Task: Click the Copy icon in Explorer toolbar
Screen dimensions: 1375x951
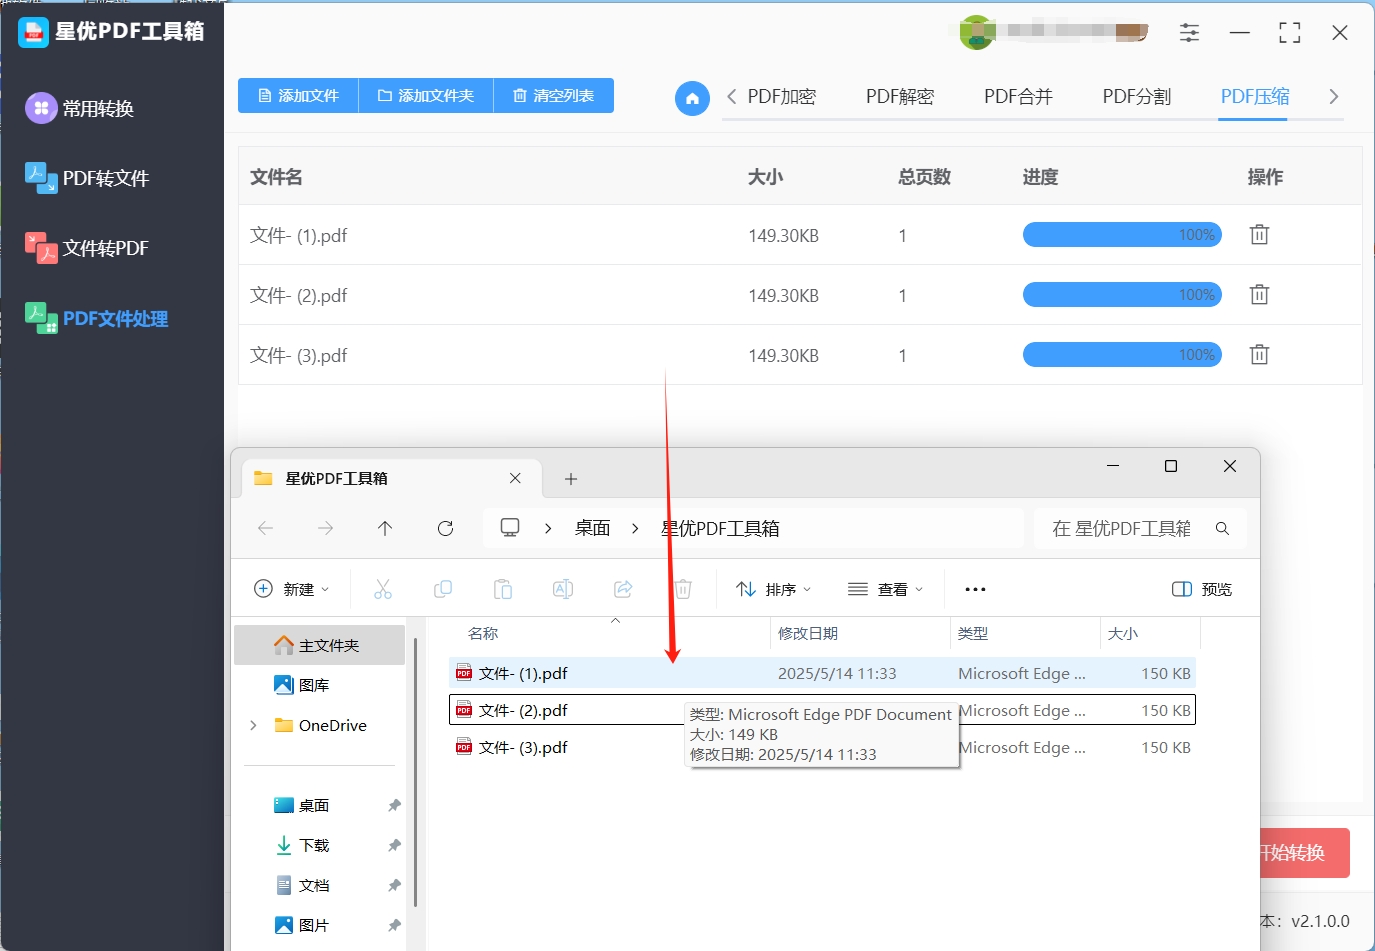Action: (443, 589)
